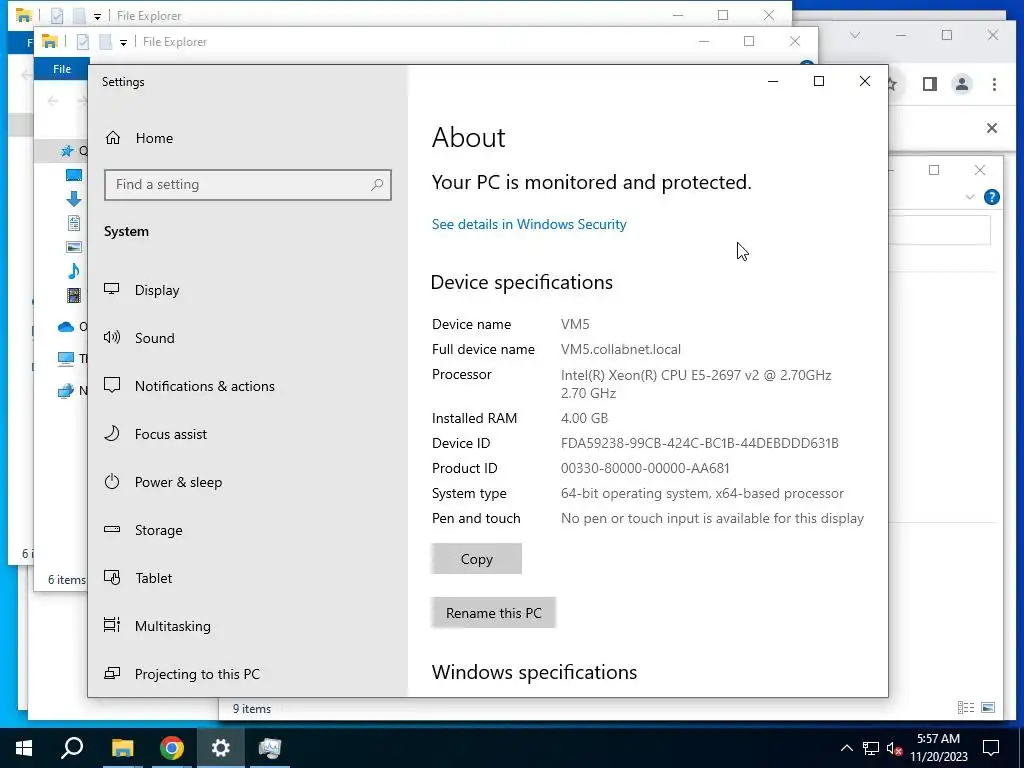Click the OneDrive cloud icon in File Explorer

(66, 327)
